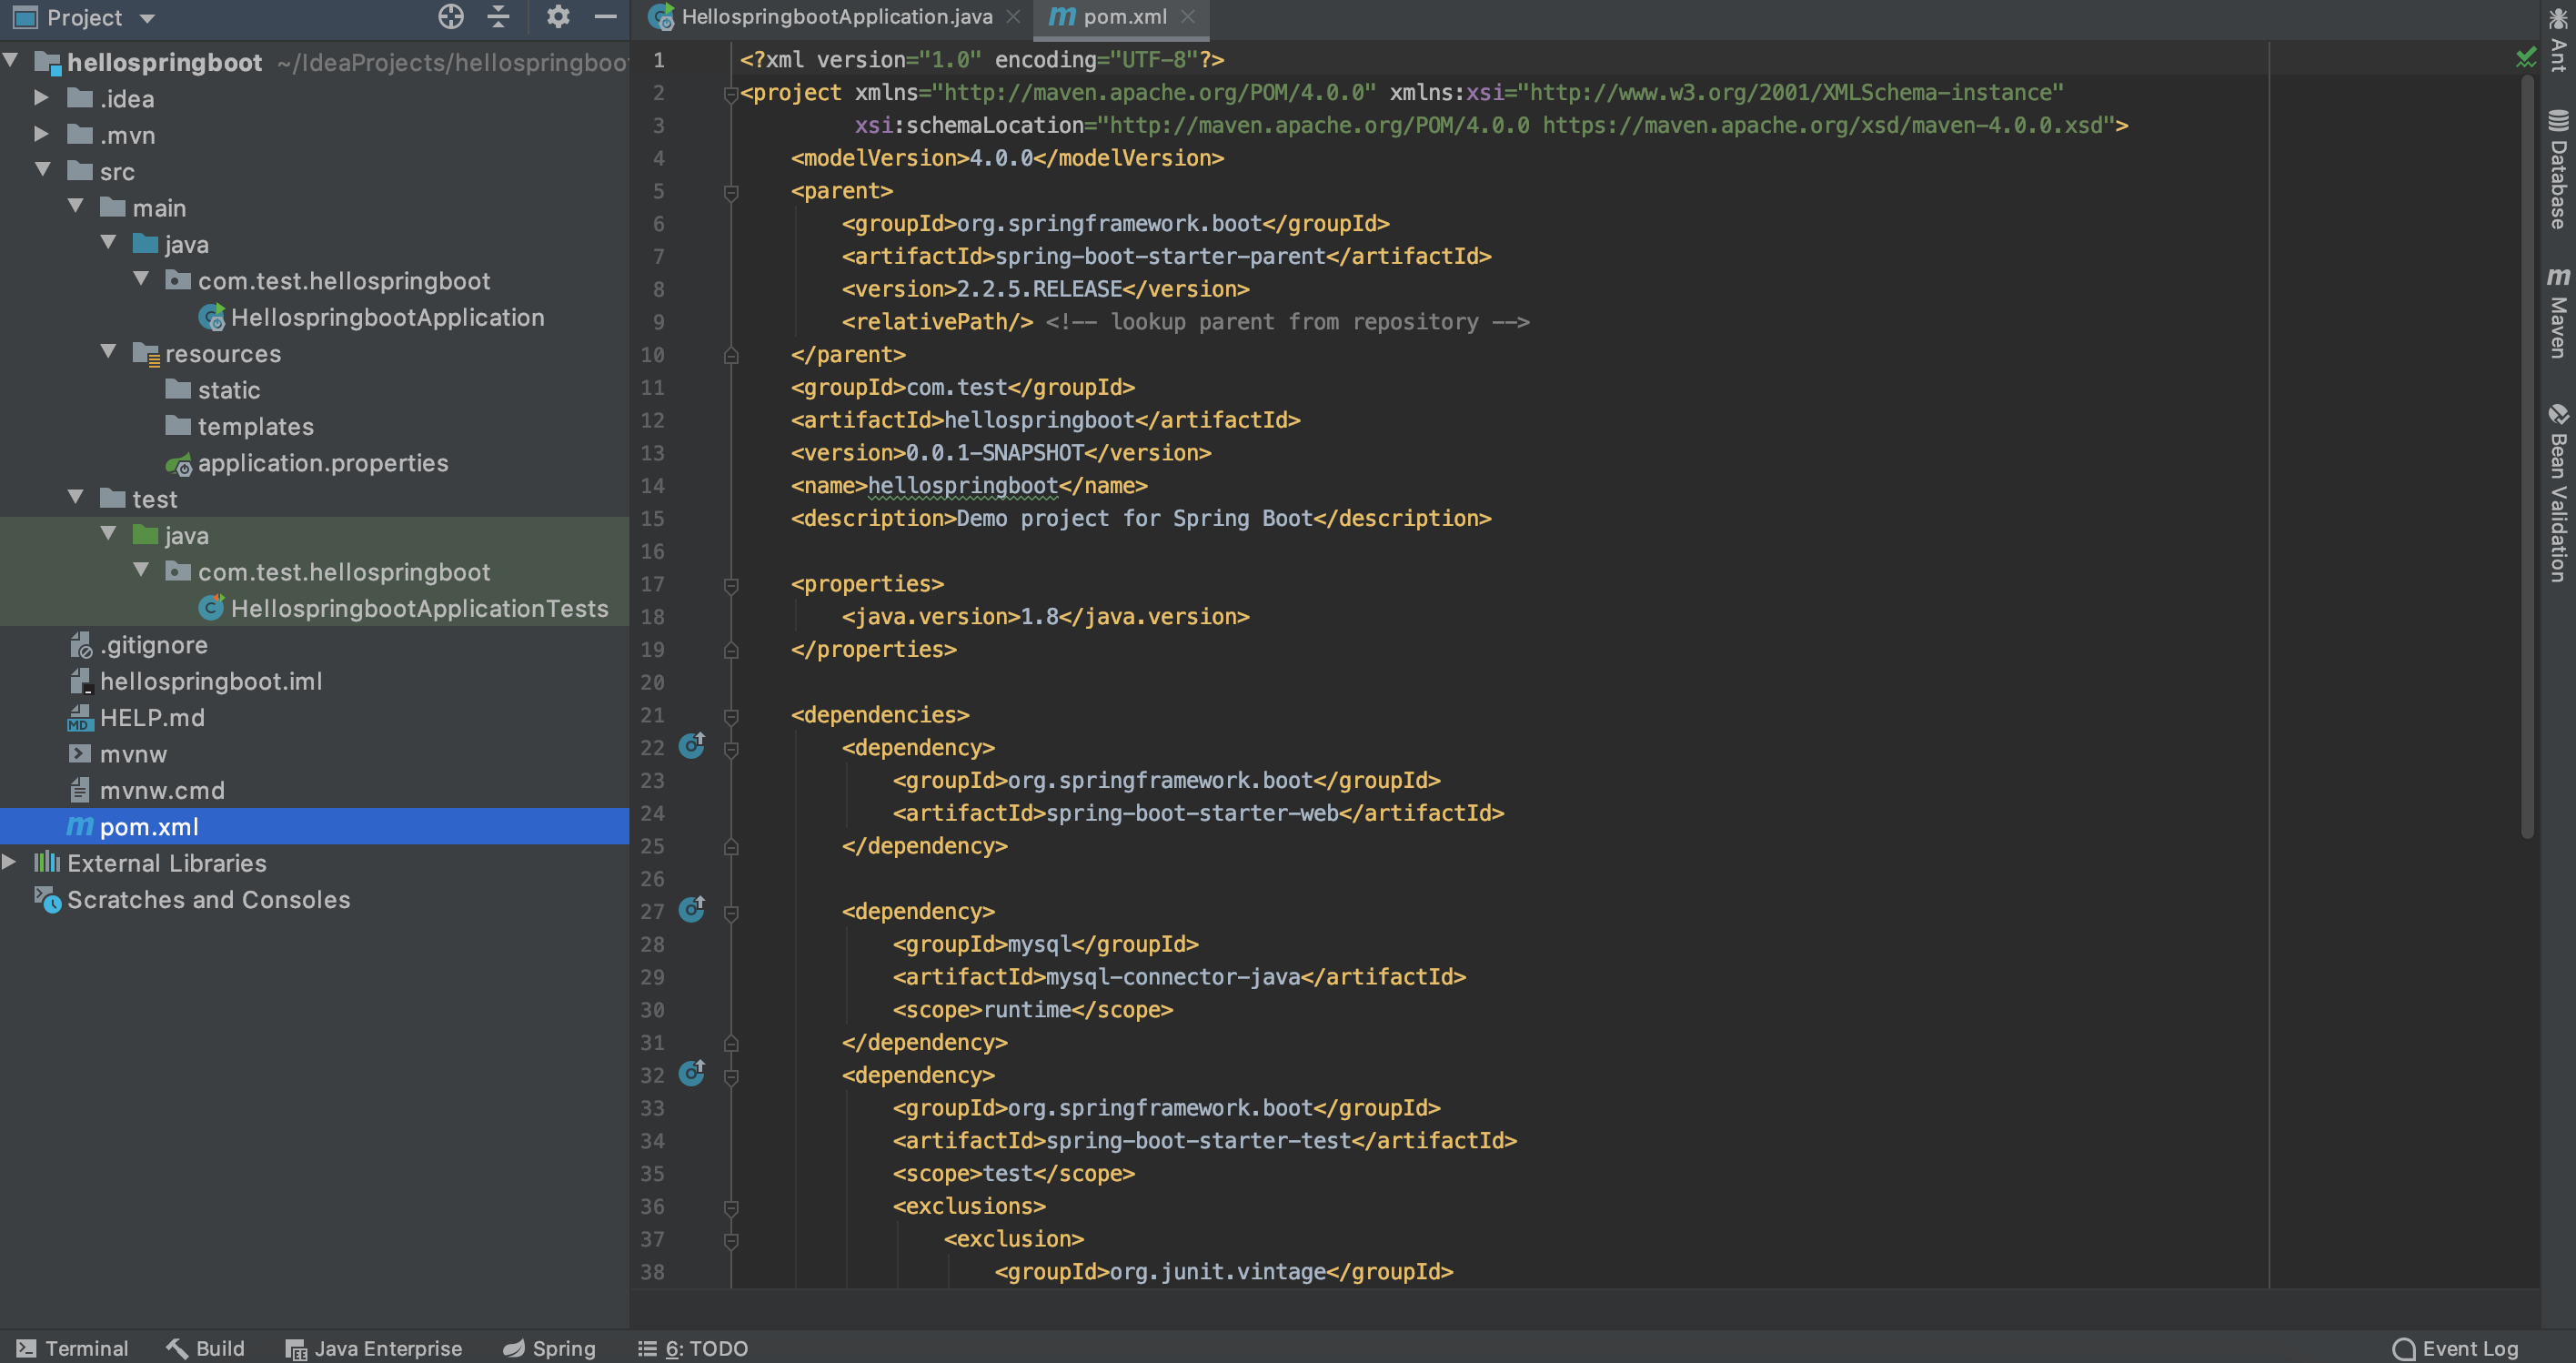The image size is (2576, 1363).
Task: Switch to HellospringbootApplication.java tab
Action: 835,17
